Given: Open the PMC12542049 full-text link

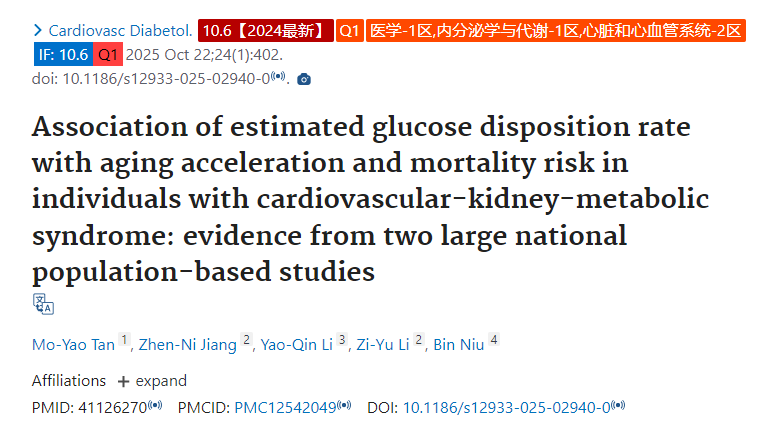Looking at the screenshot, I should pyautogui.click(x=286, y=407).
